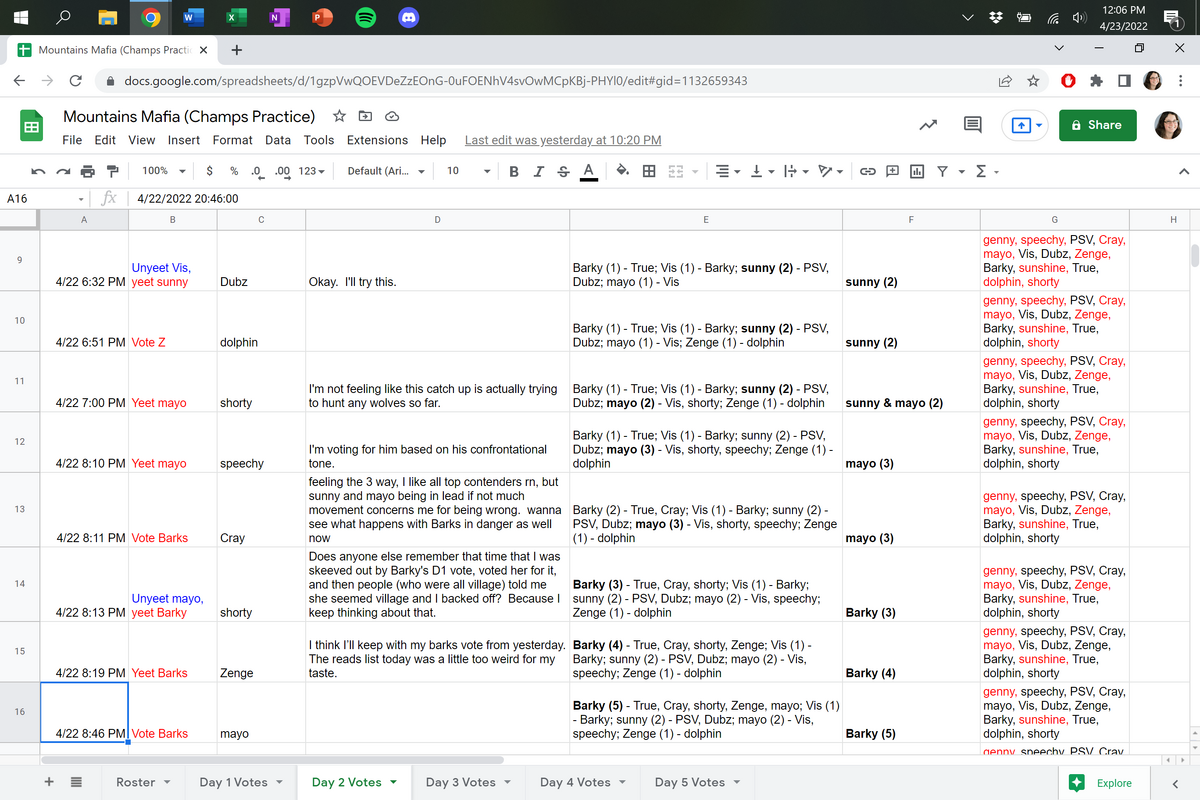Open Spotify from the taskbar
The image size is (1200, 800).
pyautogui.click(x=366, y=18)
